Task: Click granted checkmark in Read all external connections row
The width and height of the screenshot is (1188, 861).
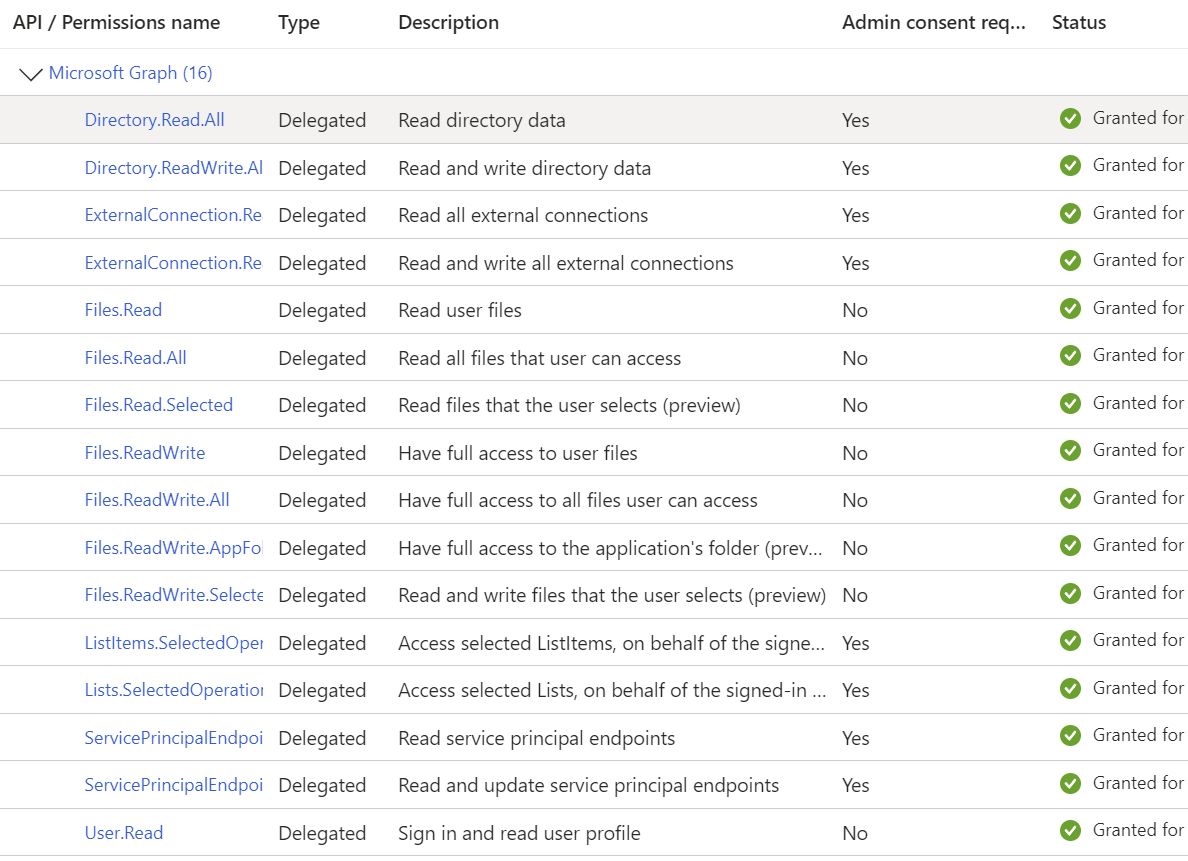Action: (x=1071, y=213)
